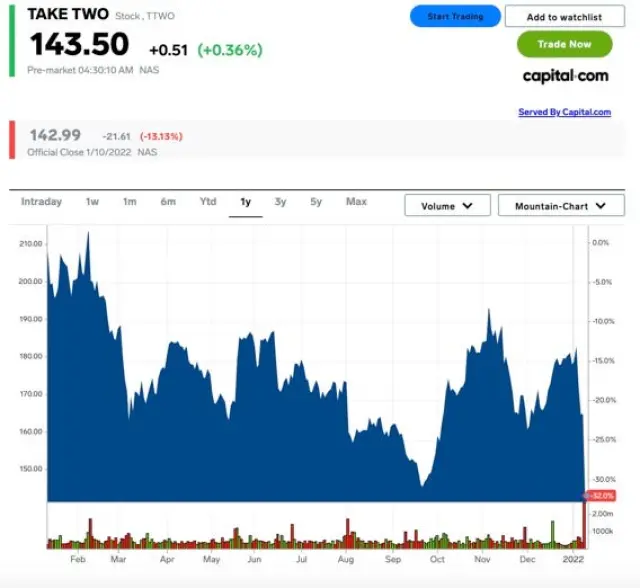This screenshot has height=588, width=640.
Task: Switch to the Intraday timeframe tab
Action: pyautogui.click(x=41, y=202)
